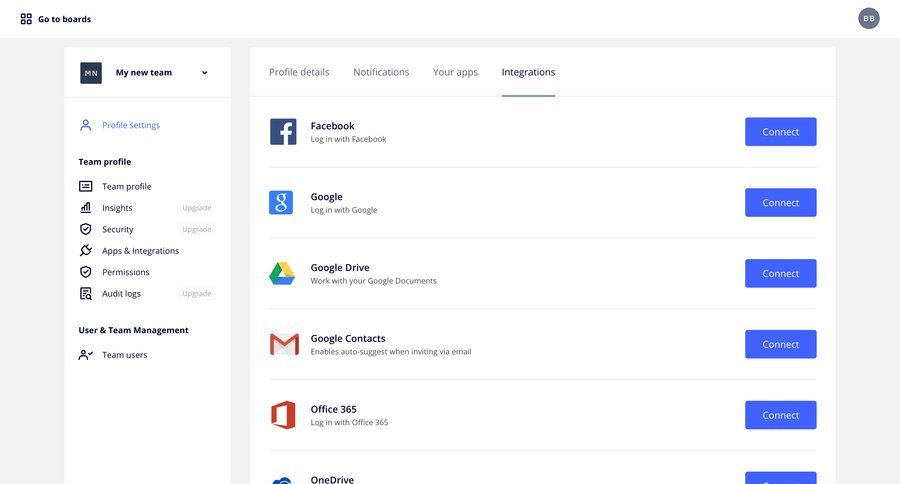Click the Insights bar chart icon
Viewport: 900px width, 484px height.
[x=86, y=207]
